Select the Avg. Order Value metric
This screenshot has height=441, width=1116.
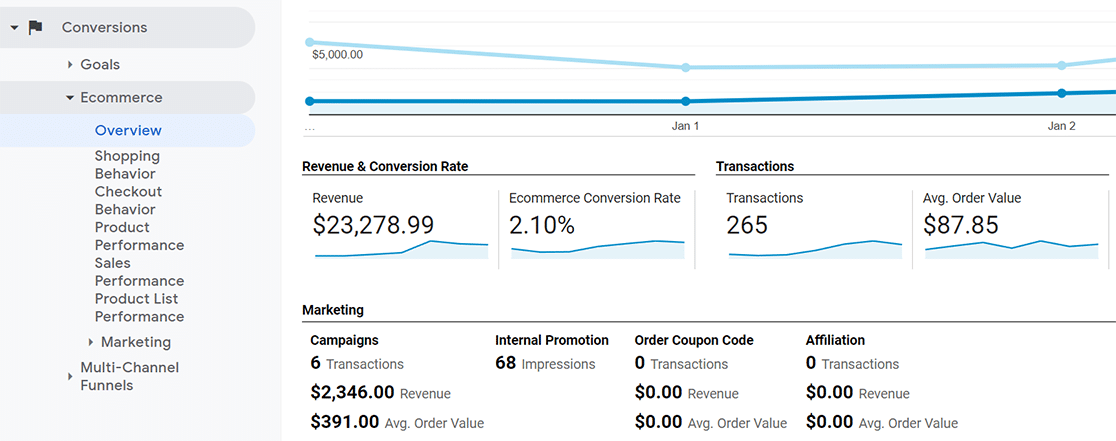coord(972,198)
